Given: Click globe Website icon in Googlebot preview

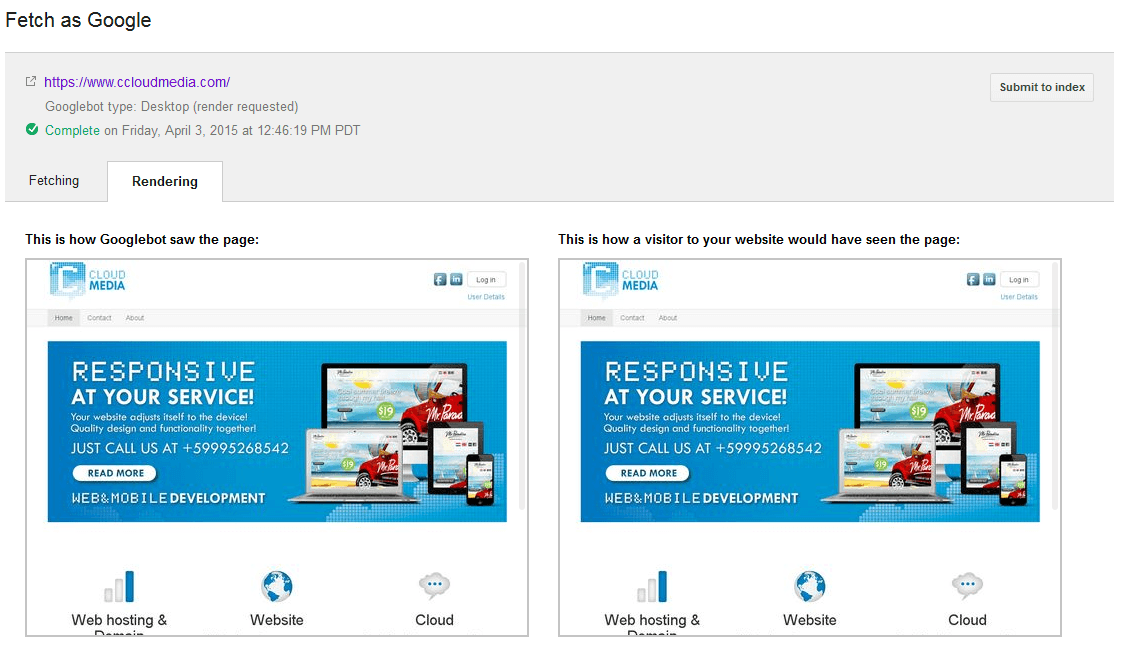Looking at the screenshot, I should pyautogui.click(x=277, y=586).
